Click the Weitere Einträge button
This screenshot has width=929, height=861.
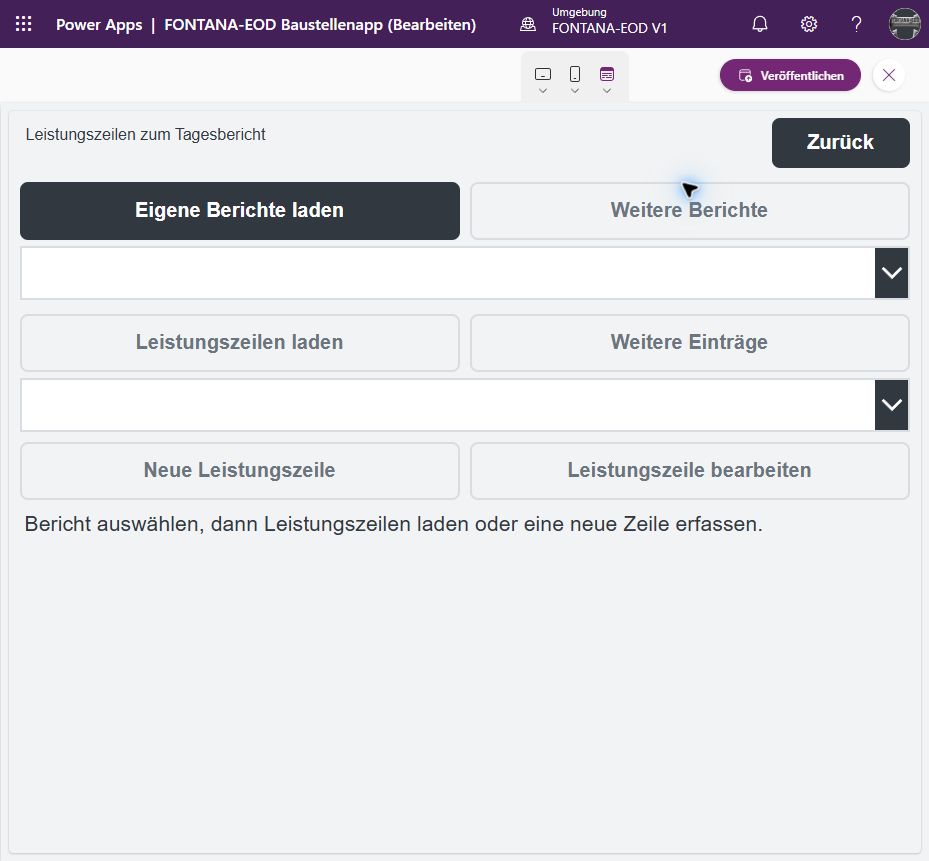(689, 343)
